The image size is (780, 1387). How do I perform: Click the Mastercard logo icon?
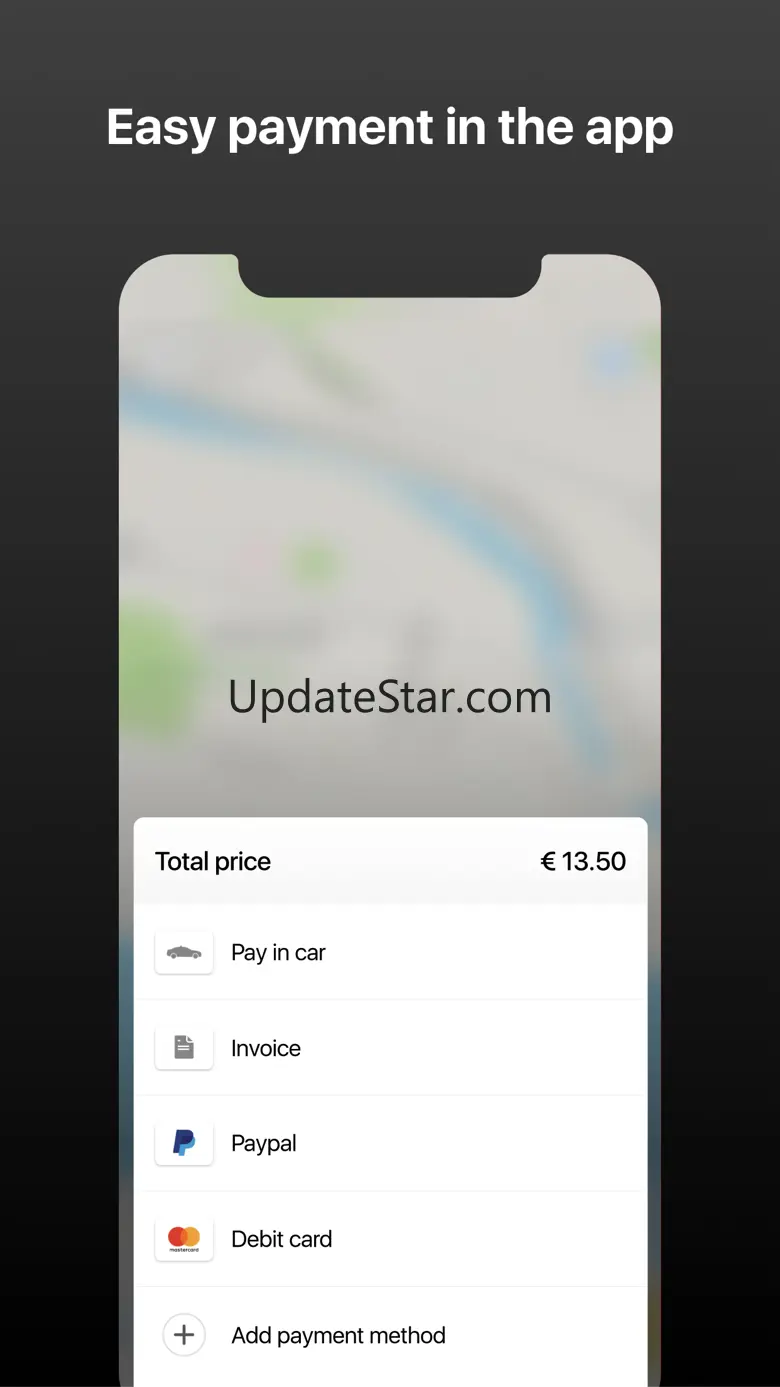[184, 1239]
